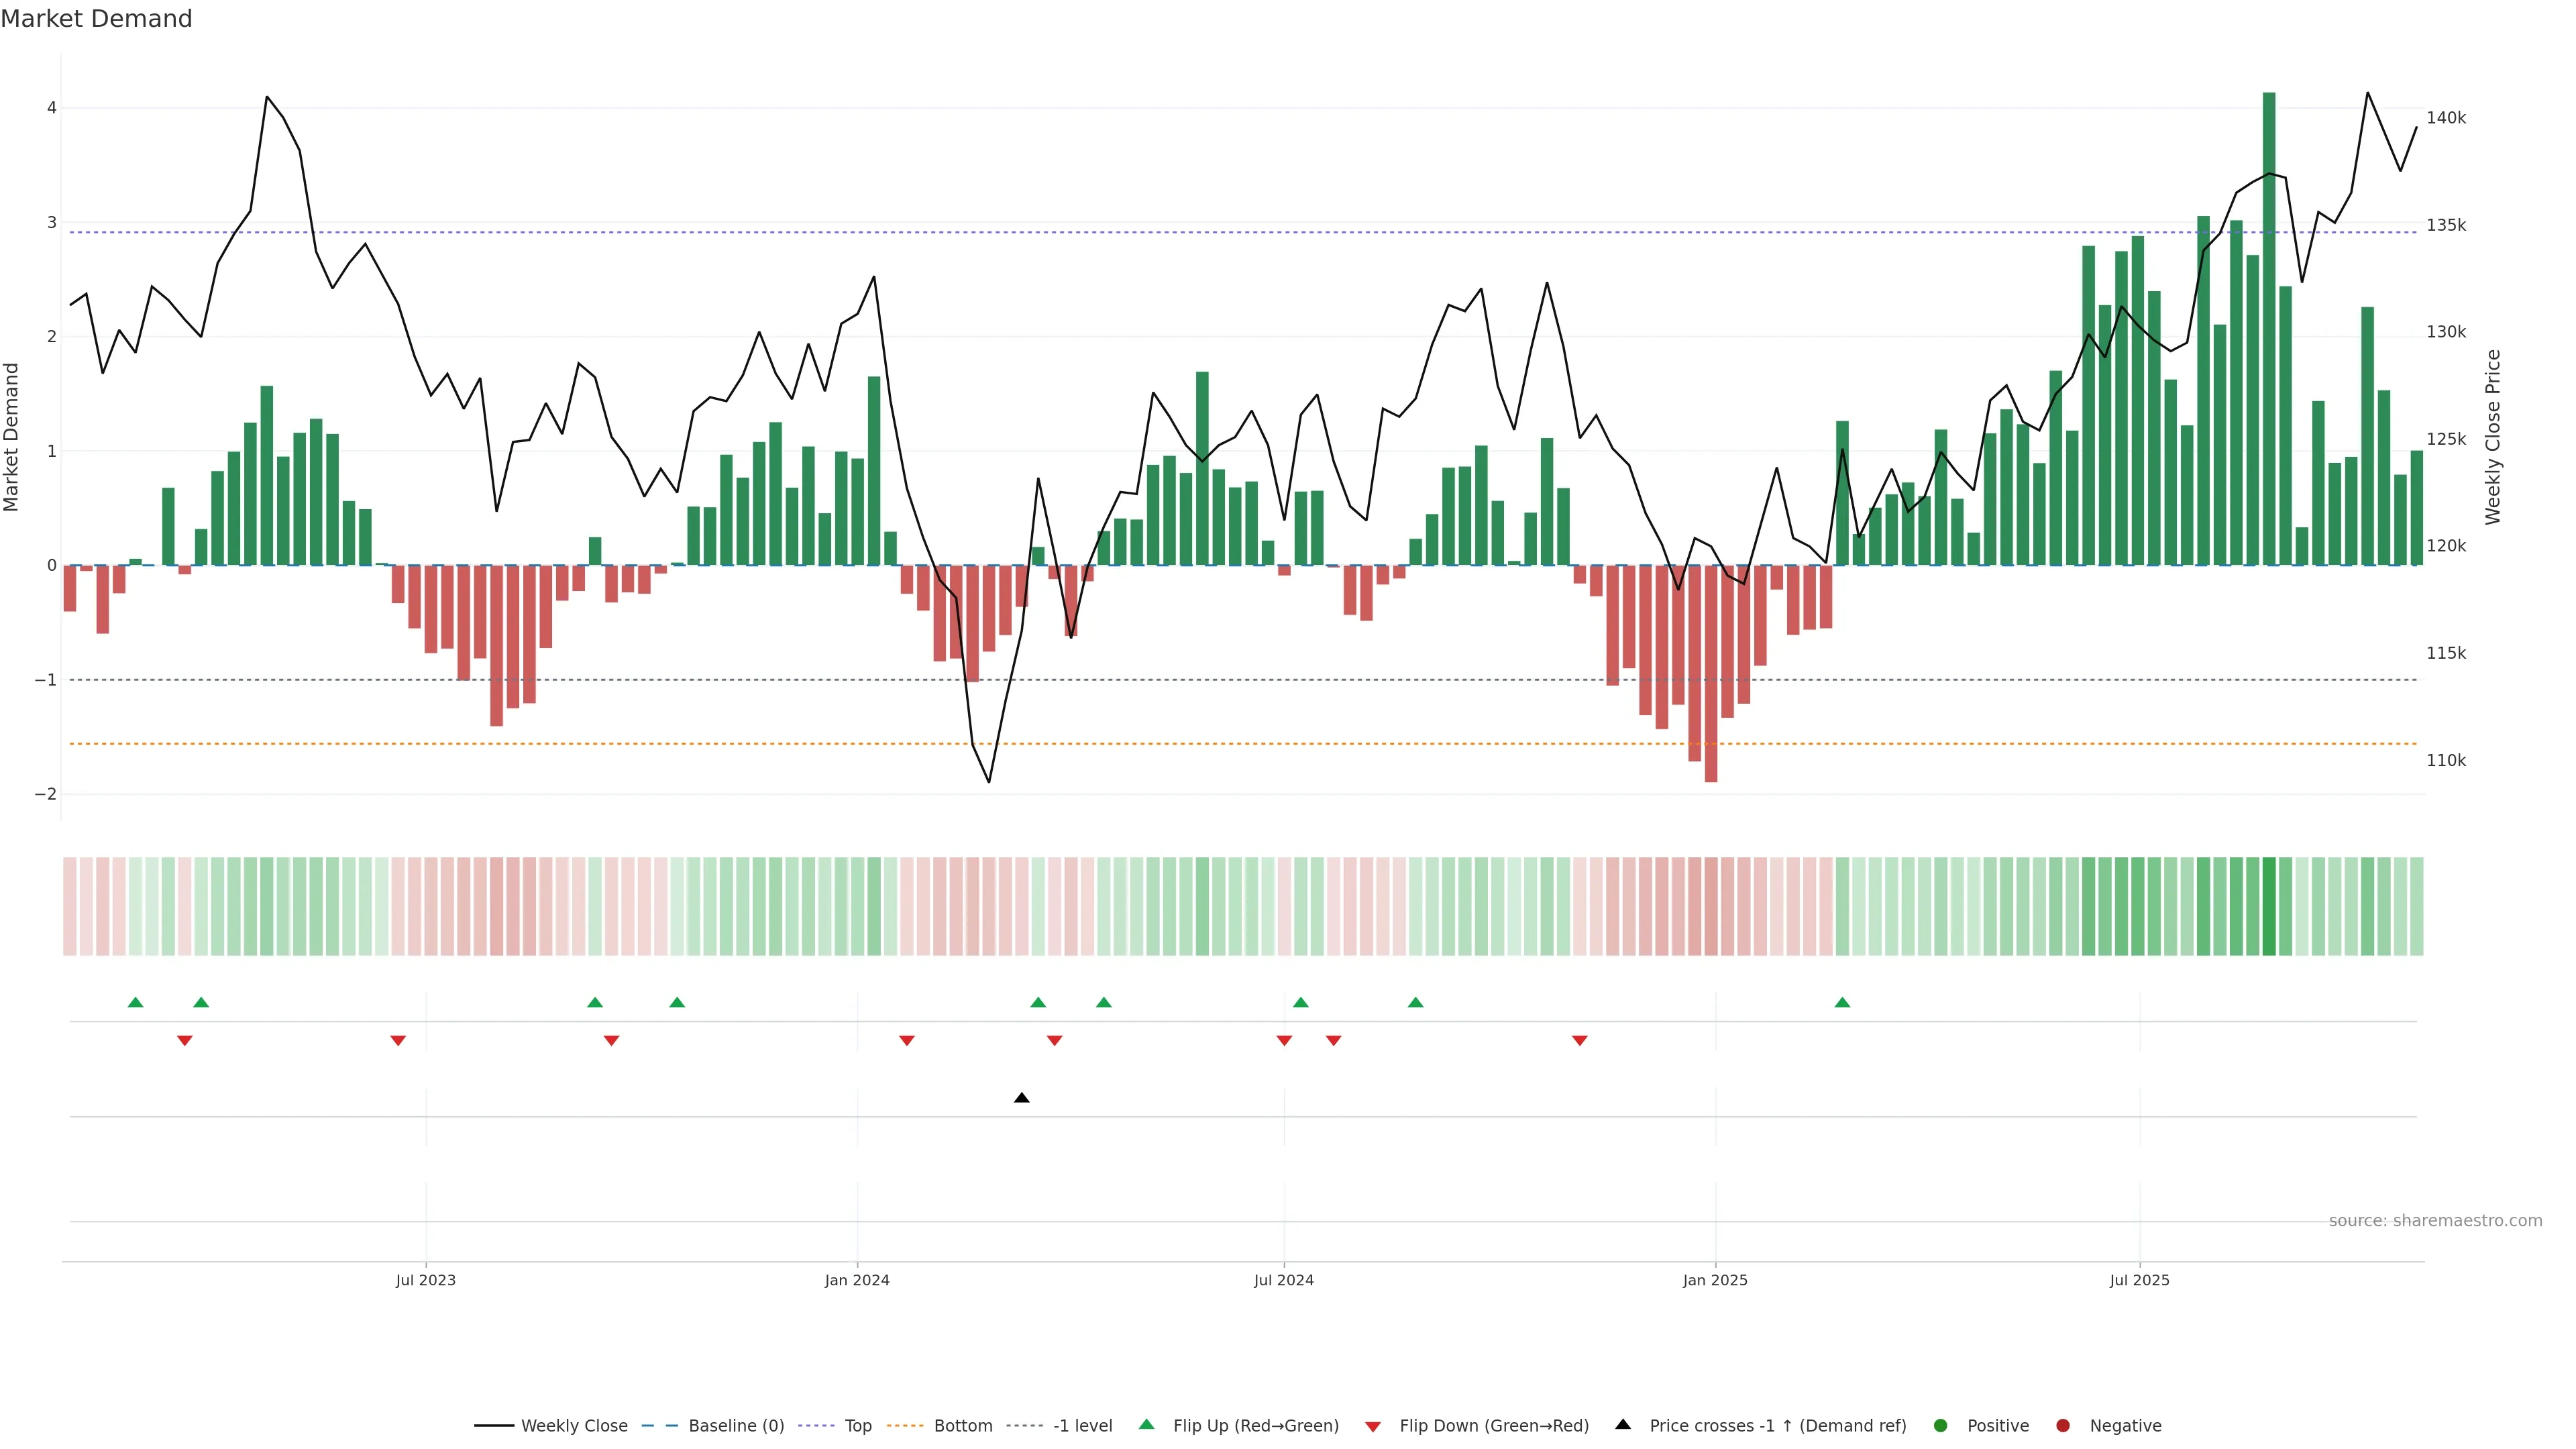This screenshot has height=1449, width=2576.
Task: Click the Jan 2025 x-axis label
Action: tap(1715, 1280)
